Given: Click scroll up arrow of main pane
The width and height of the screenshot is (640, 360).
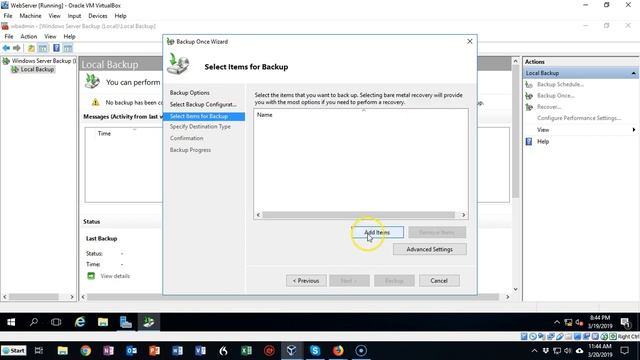Looking at the screenshot, I should pos(515,61).
